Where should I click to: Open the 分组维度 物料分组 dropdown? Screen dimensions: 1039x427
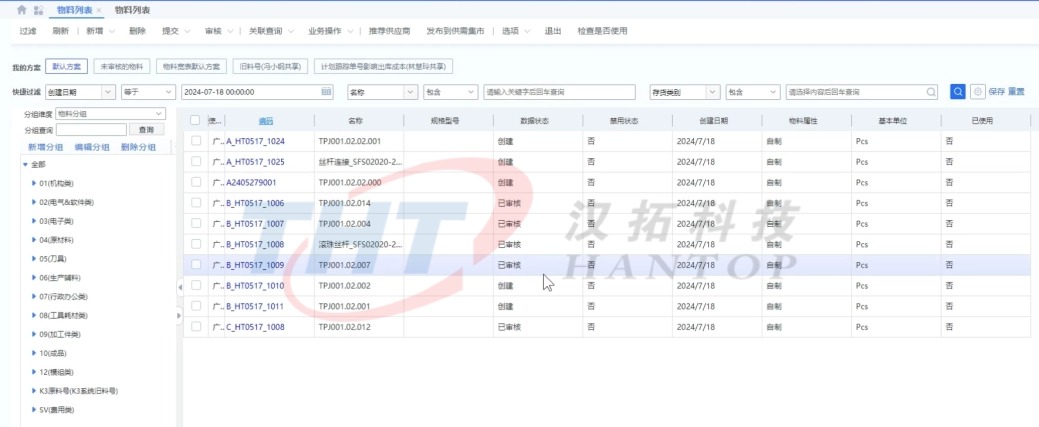coord(110,114)
